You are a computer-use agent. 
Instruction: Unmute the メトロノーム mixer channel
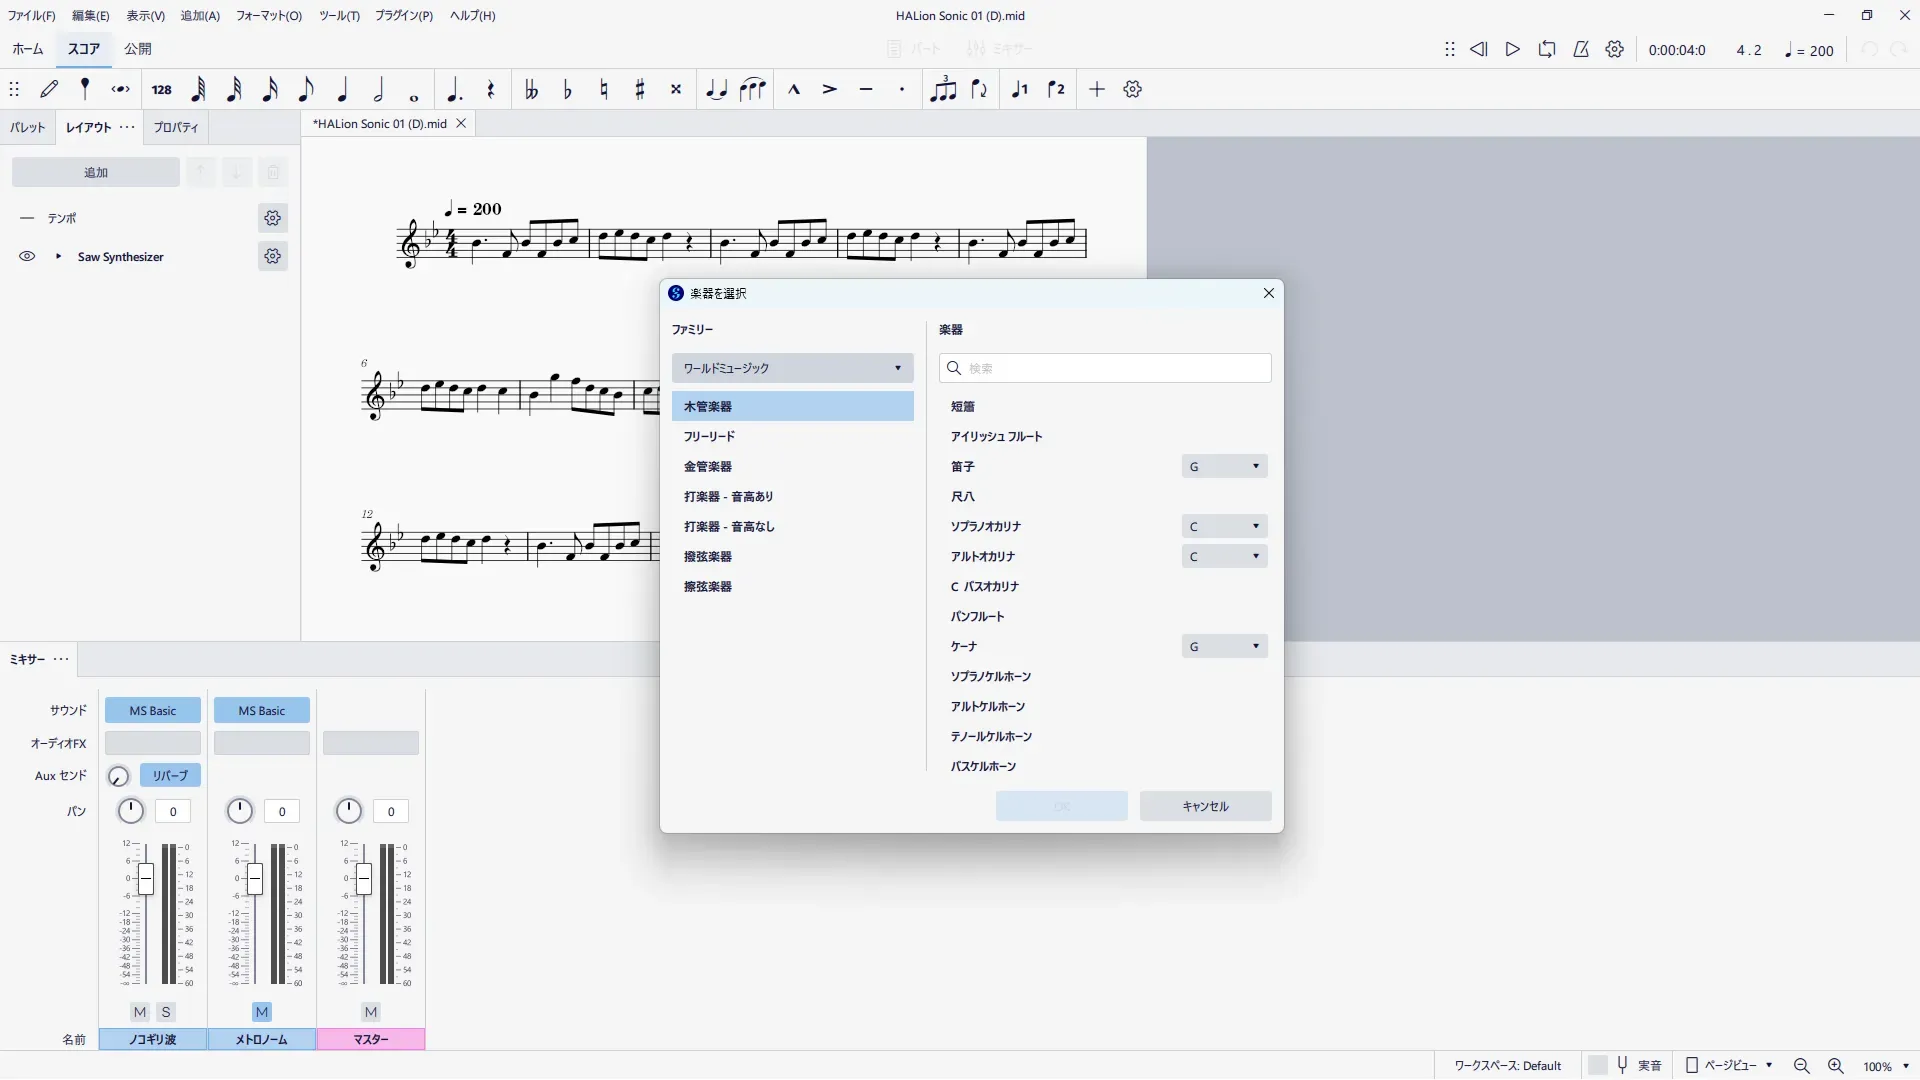tap(262, 1012)
